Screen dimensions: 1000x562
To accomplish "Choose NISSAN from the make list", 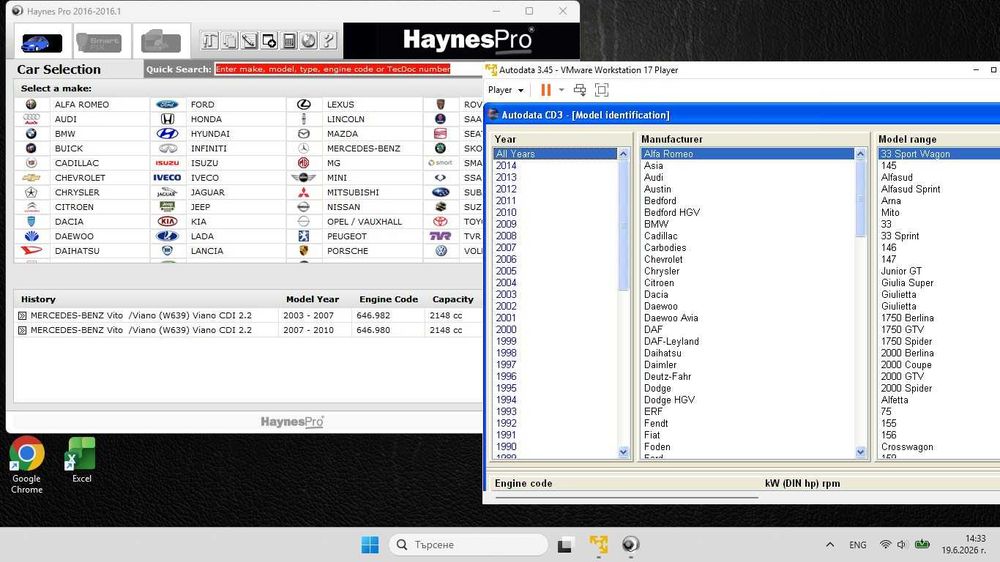I will point(343,207).
